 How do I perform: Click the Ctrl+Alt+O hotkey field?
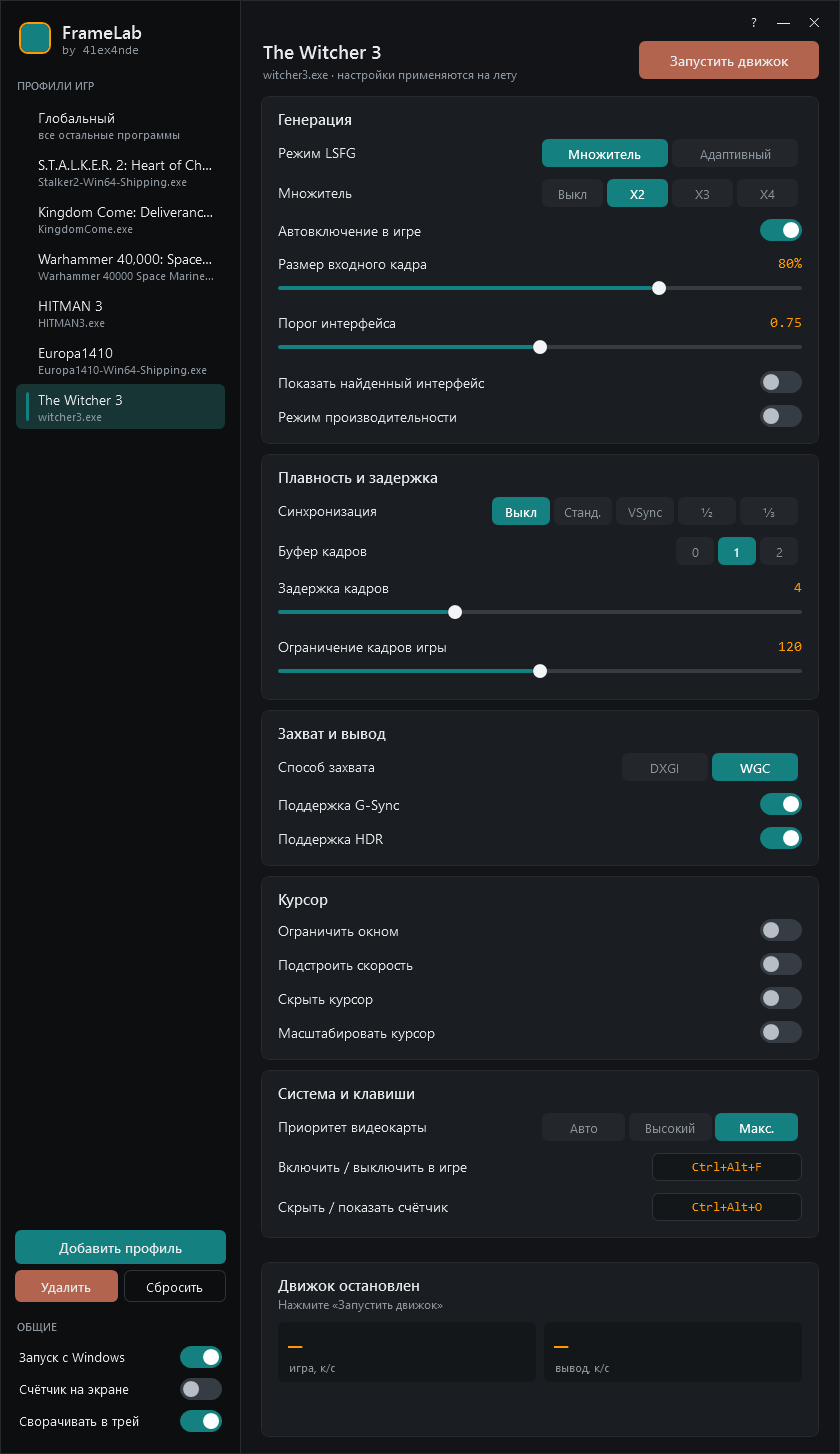coord(727,1207)
